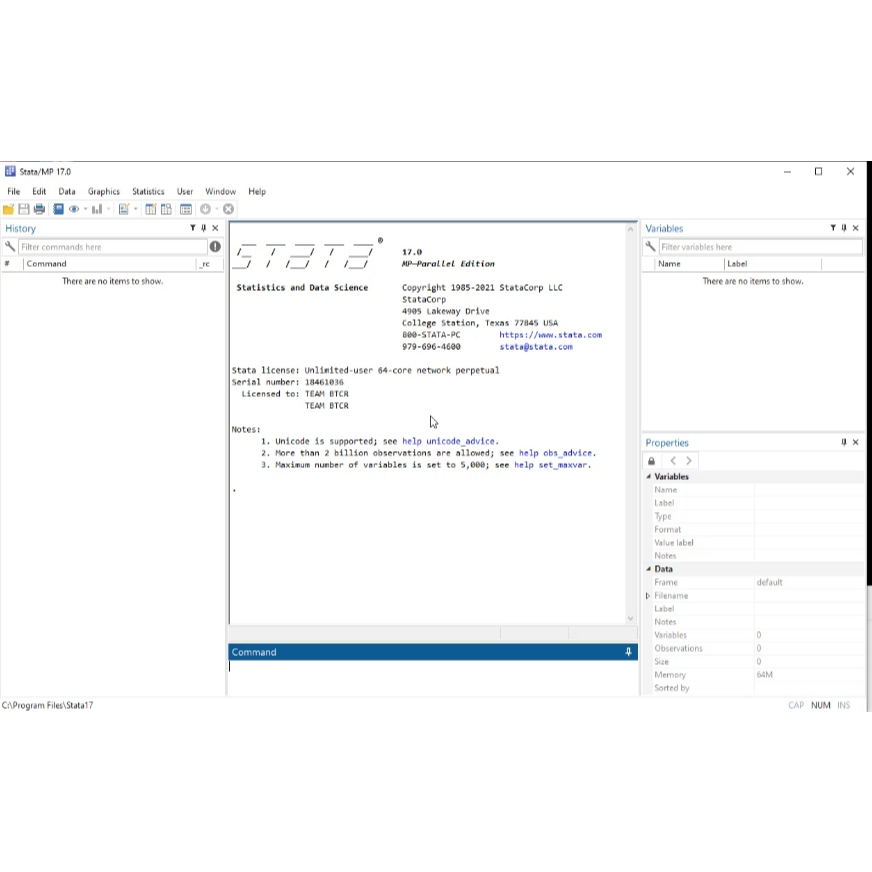
Task: Click the Open file folder icon
Action: tap(8, 209)
